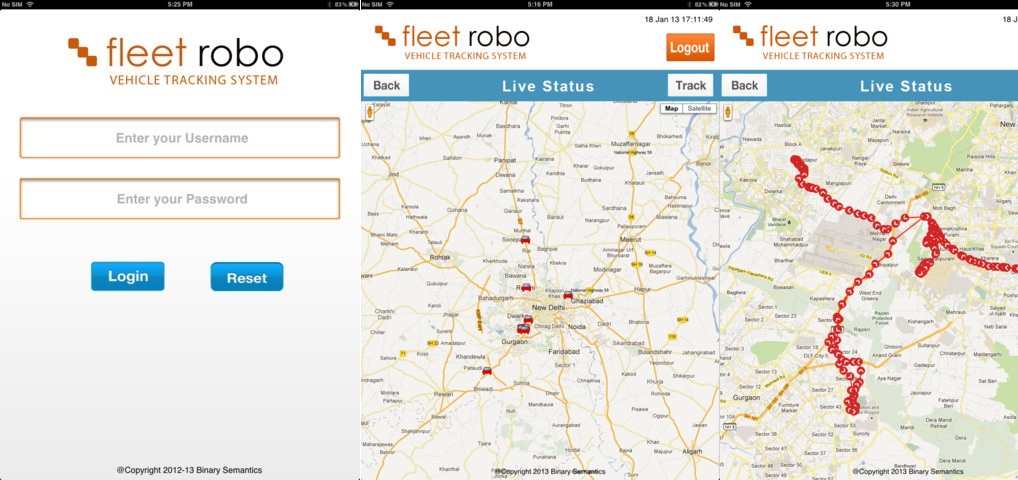Focus the Enter your Password field
The width and height of the screenshot is (1018, 480).
point(180,199)
